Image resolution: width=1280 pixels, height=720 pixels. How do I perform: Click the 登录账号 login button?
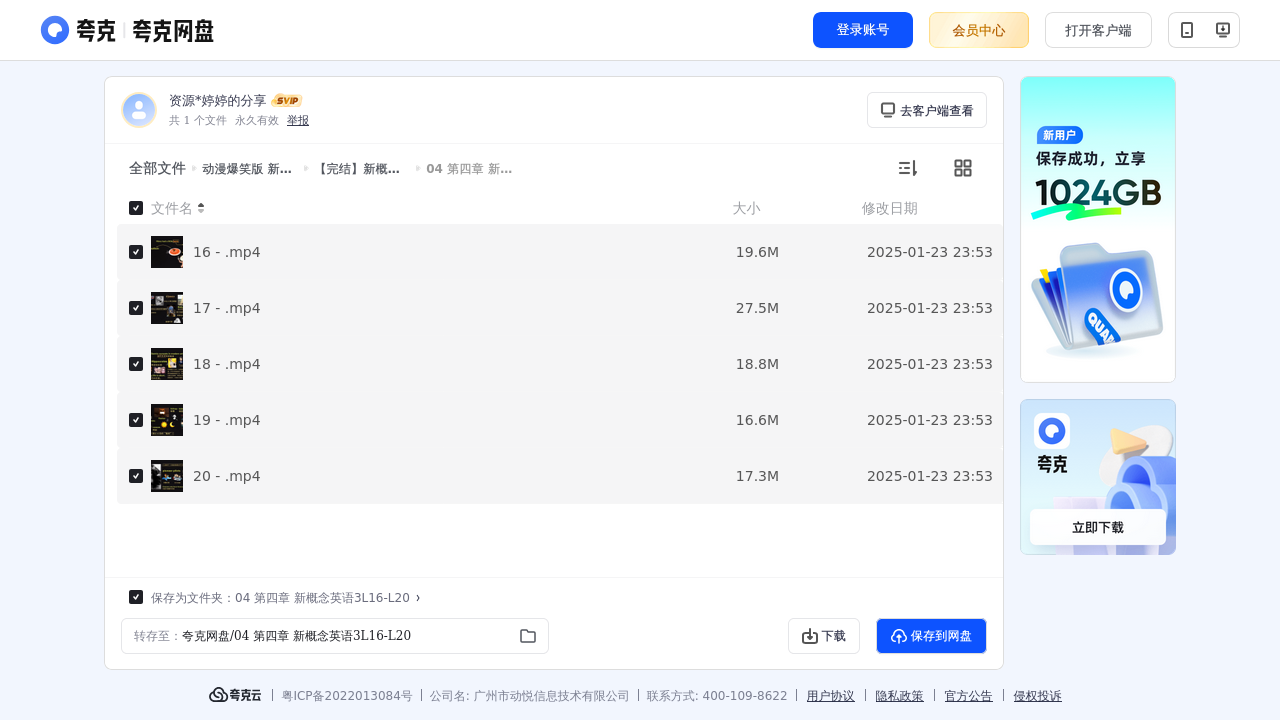tap(863, 30)
